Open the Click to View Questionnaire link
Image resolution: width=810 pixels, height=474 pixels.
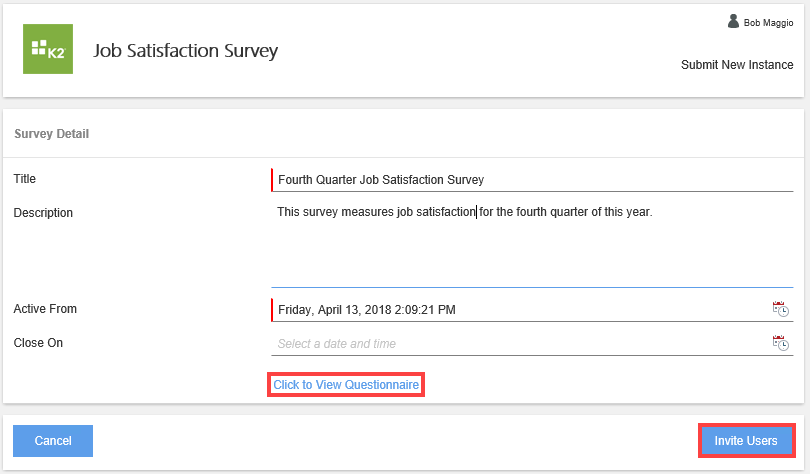[346, 385]
